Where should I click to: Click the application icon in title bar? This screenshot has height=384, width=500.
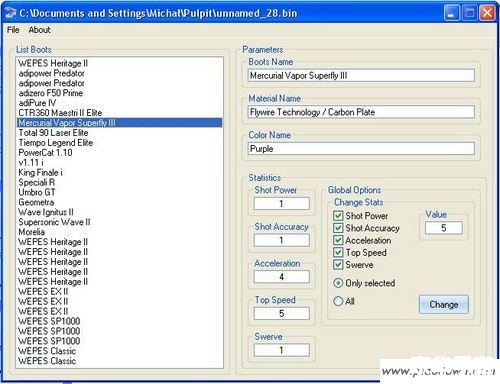10,13
